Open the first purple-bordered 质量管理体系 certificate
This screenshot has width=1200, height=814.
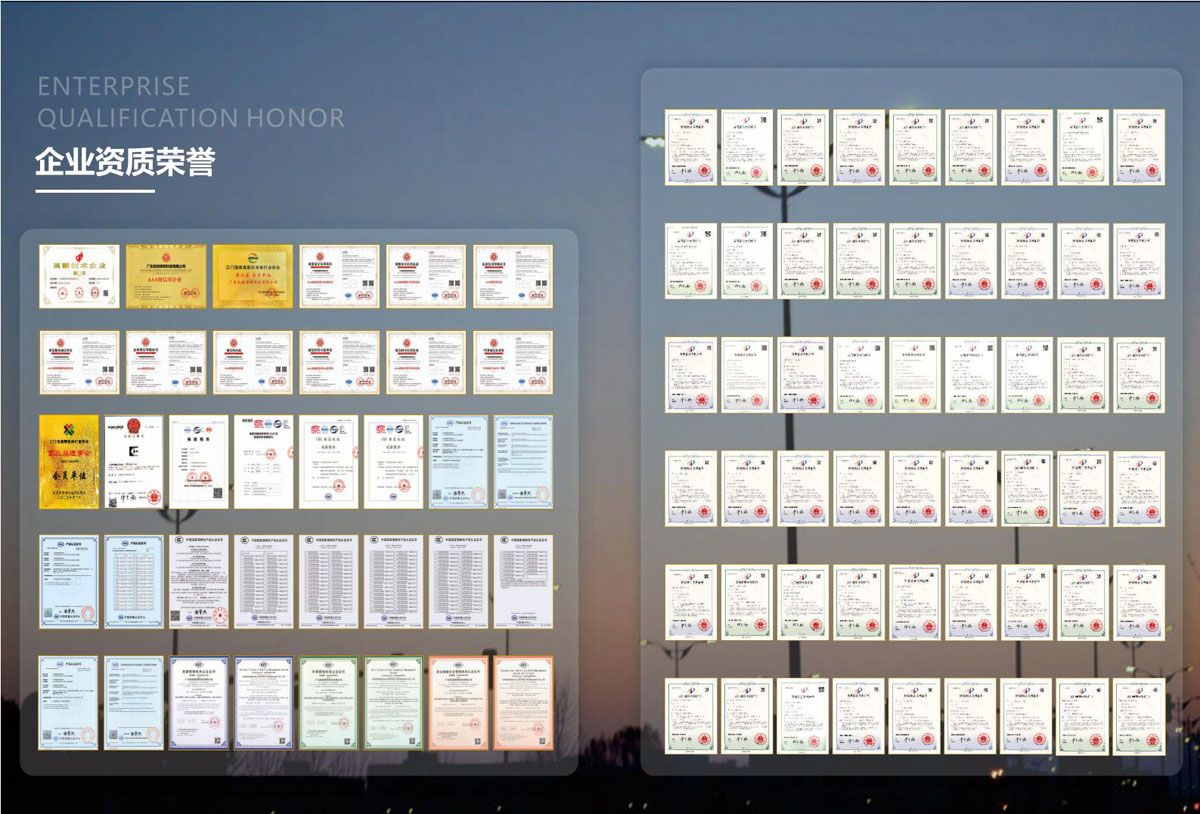point(198,703)
